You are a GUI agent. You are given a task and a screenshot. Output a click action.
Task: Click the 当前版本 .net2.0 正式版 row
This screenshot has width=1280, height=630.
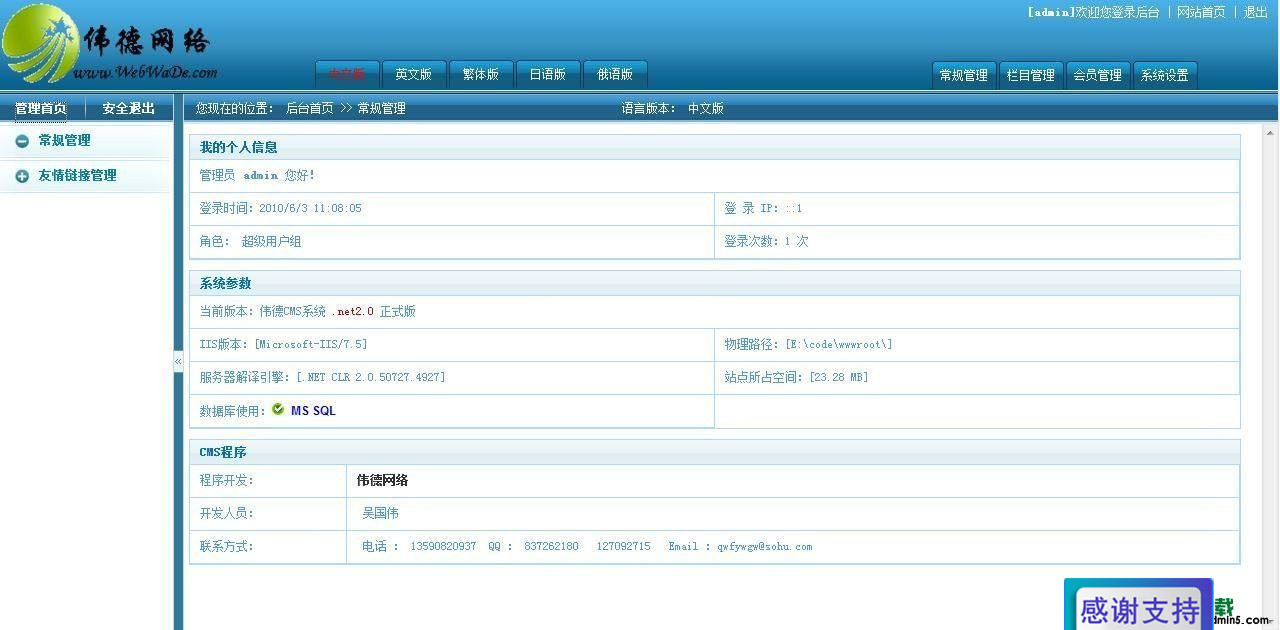click(x=714, y=312)
